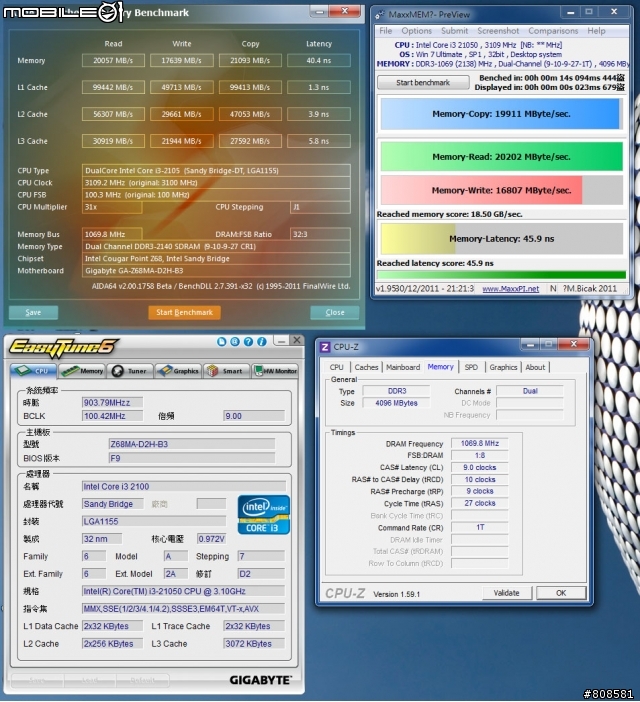Click the DRAM:FSB Ratio 32:3 field

tap(320, 234)
